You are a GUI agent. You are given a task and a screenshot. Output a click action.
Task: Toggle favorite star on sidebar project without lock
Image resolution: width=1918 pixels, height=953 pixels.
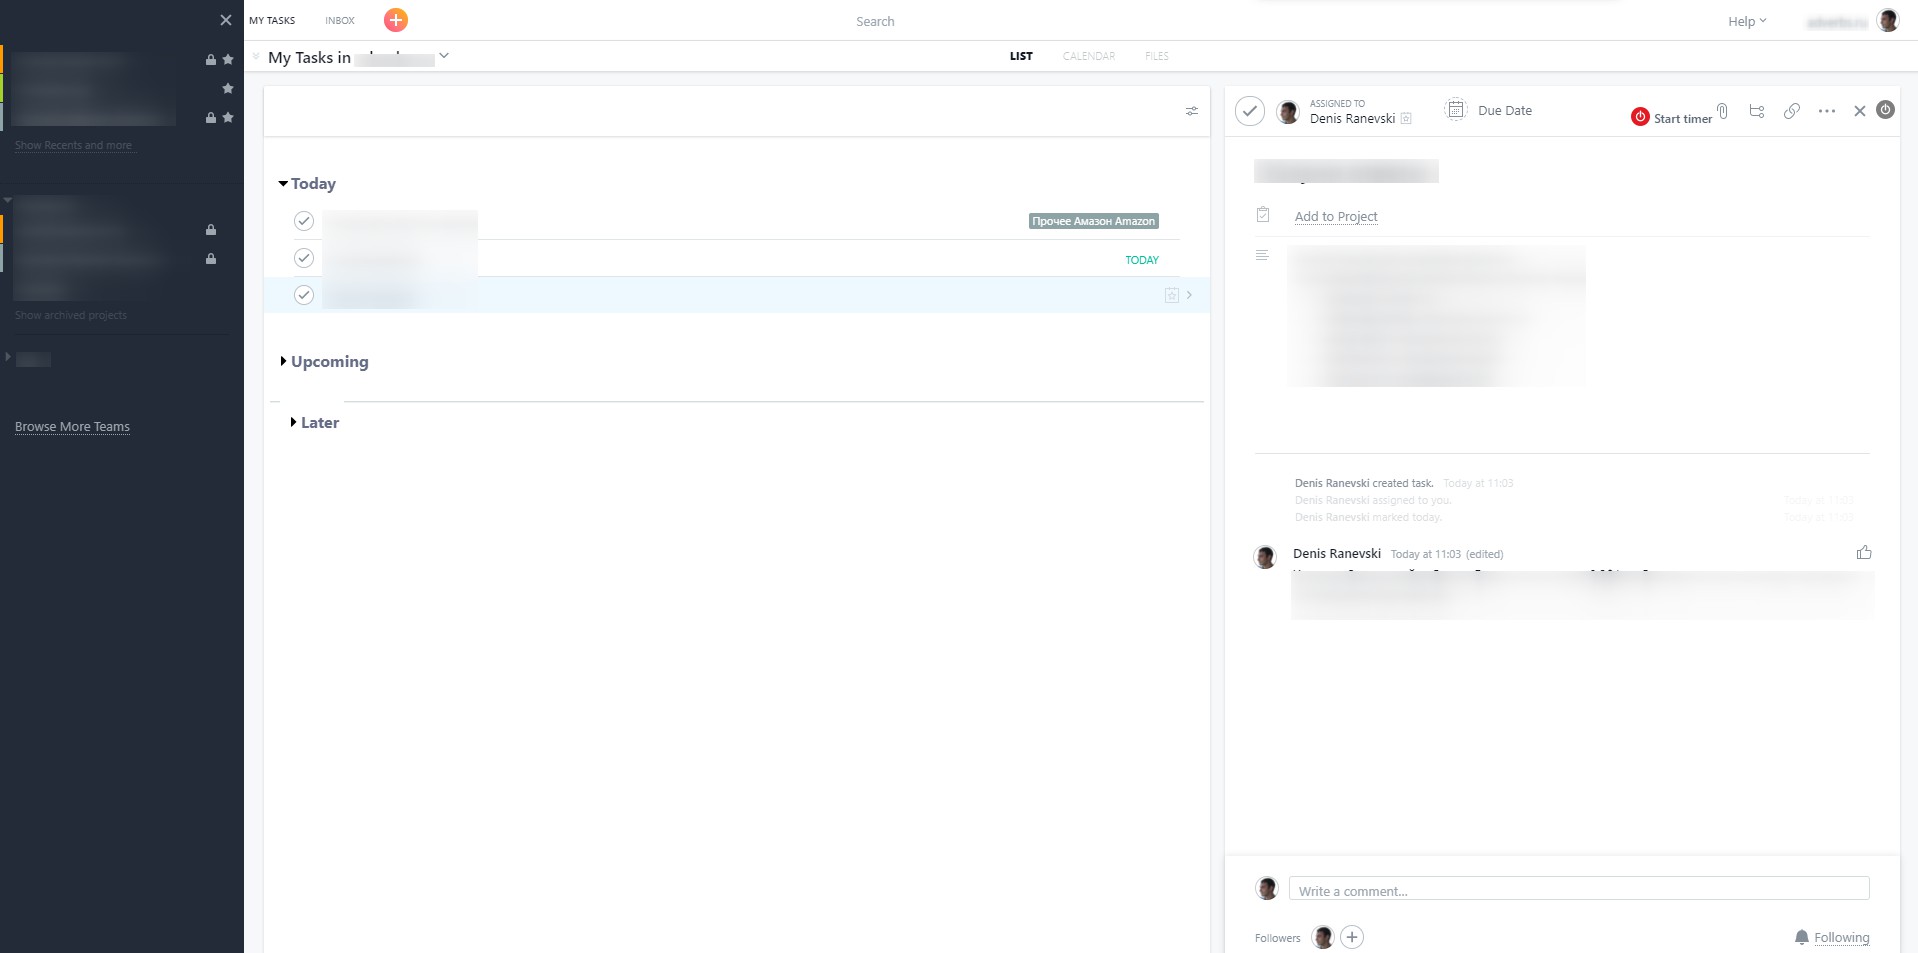pos(228,88)
